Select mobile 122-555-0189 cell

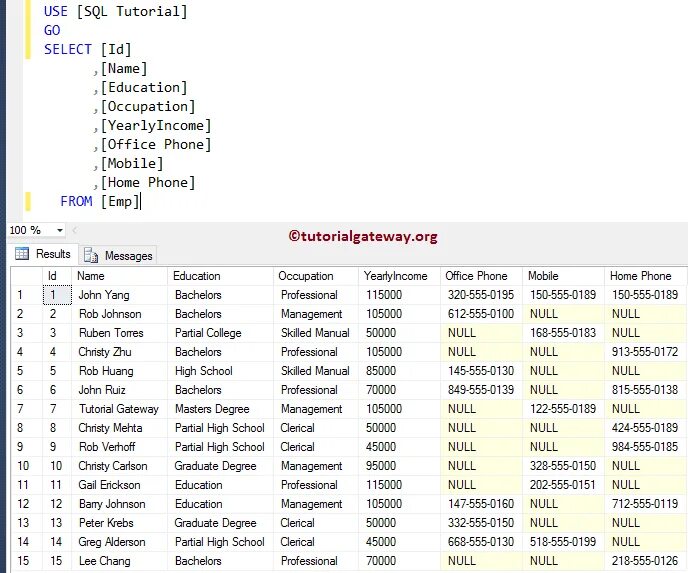click(x=563, y=409)
